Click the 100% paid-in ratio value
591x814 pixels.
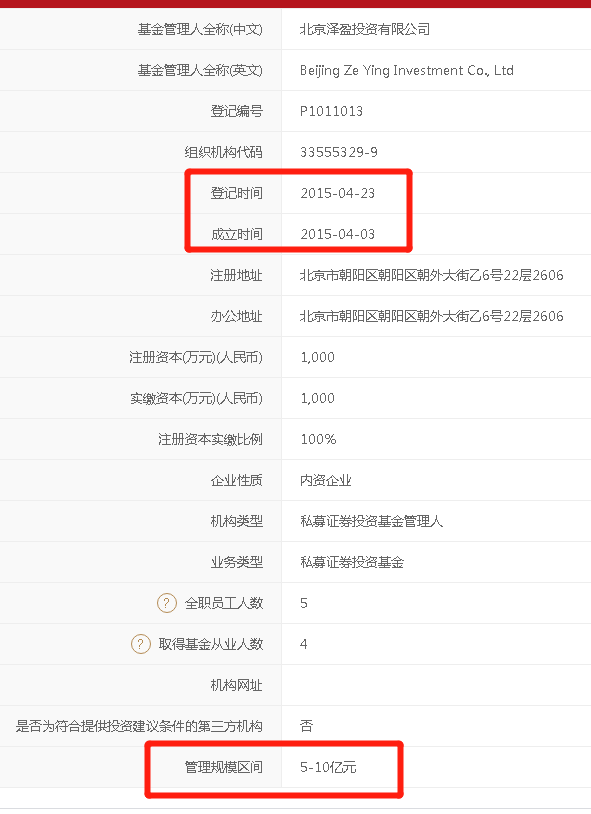tap(318, 439)
